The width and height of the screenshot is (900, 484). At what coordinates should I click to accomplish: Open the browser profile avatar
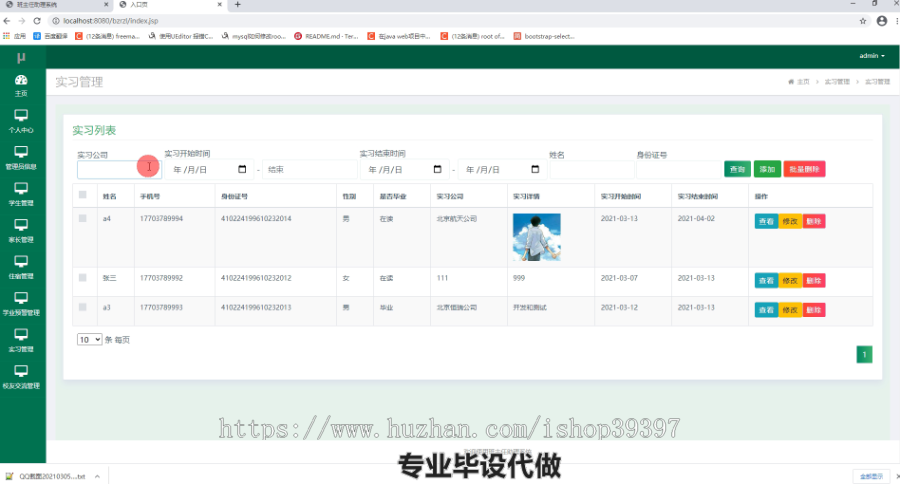[882, 21]
